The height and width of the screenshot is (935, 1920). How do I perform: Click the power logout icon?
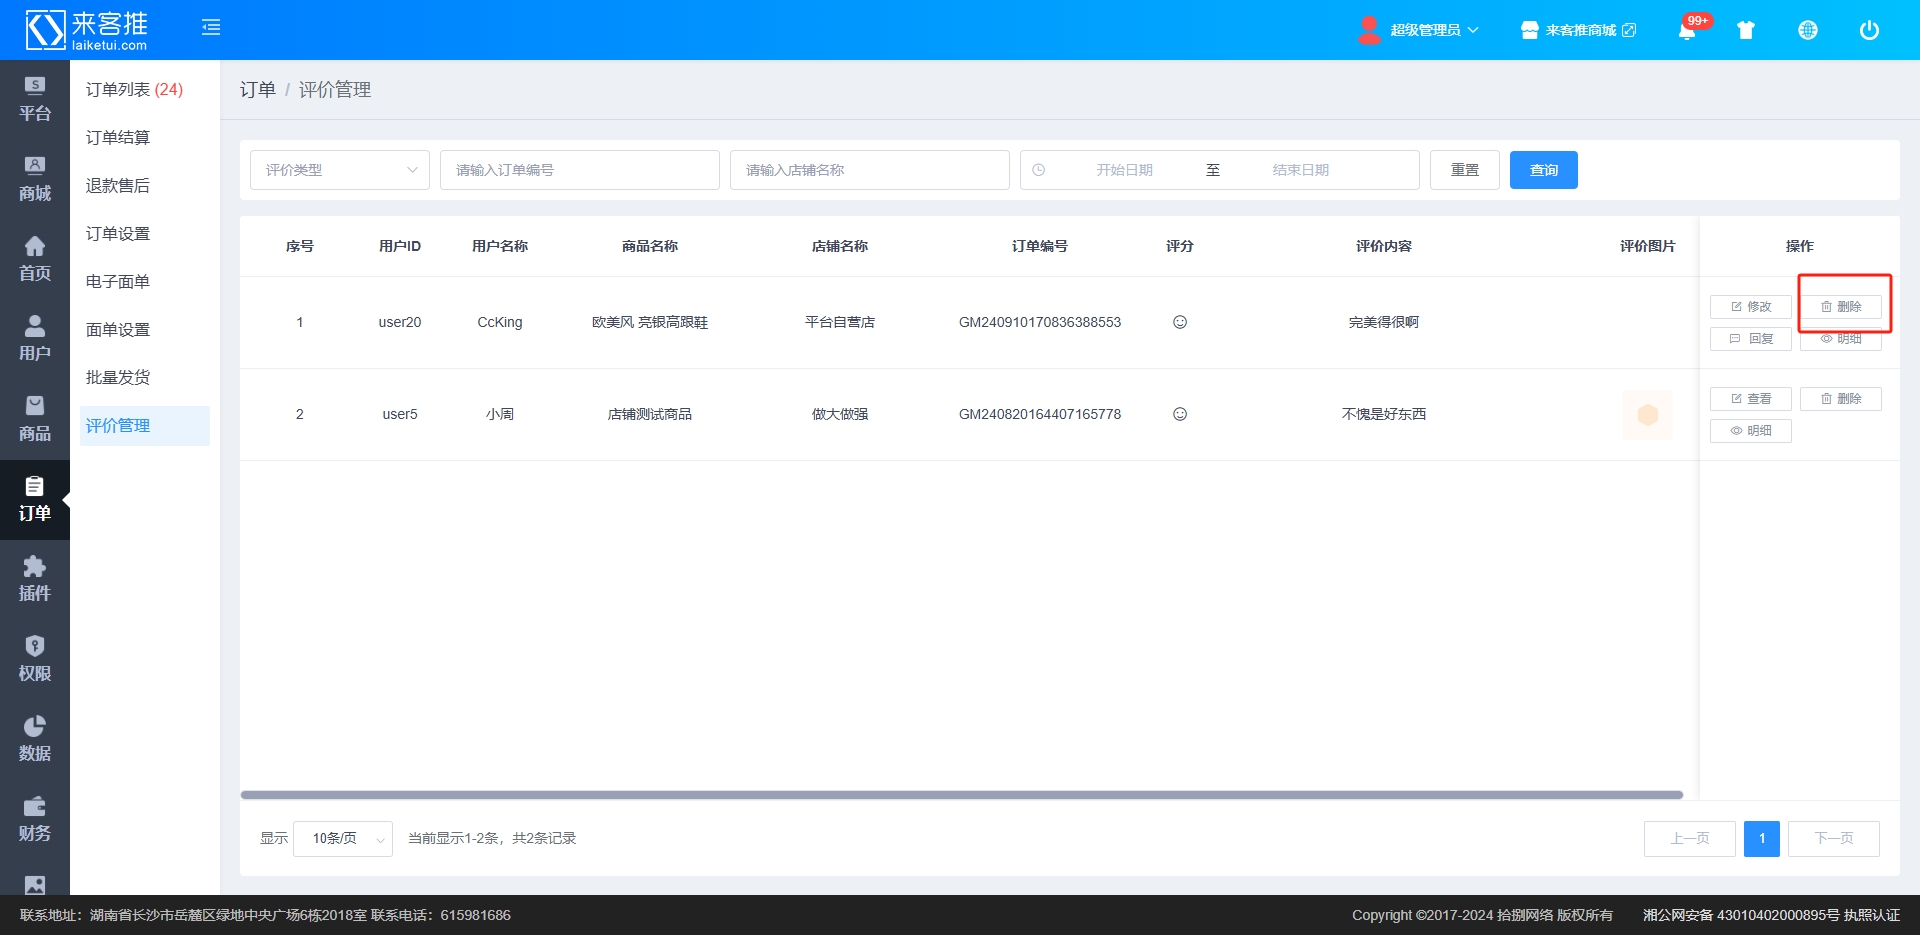[x=1868, y=30]
